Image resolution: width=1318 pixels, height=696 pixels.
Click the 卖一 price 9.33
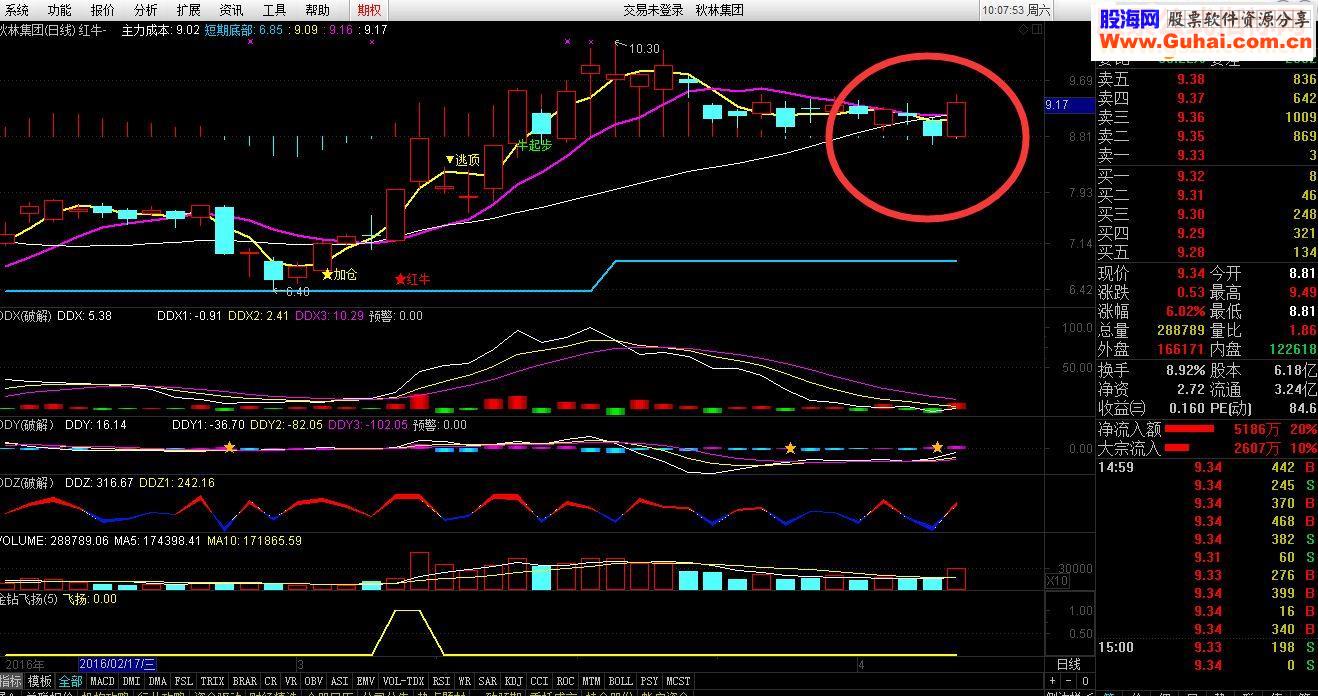click(x=1190, y=155)
